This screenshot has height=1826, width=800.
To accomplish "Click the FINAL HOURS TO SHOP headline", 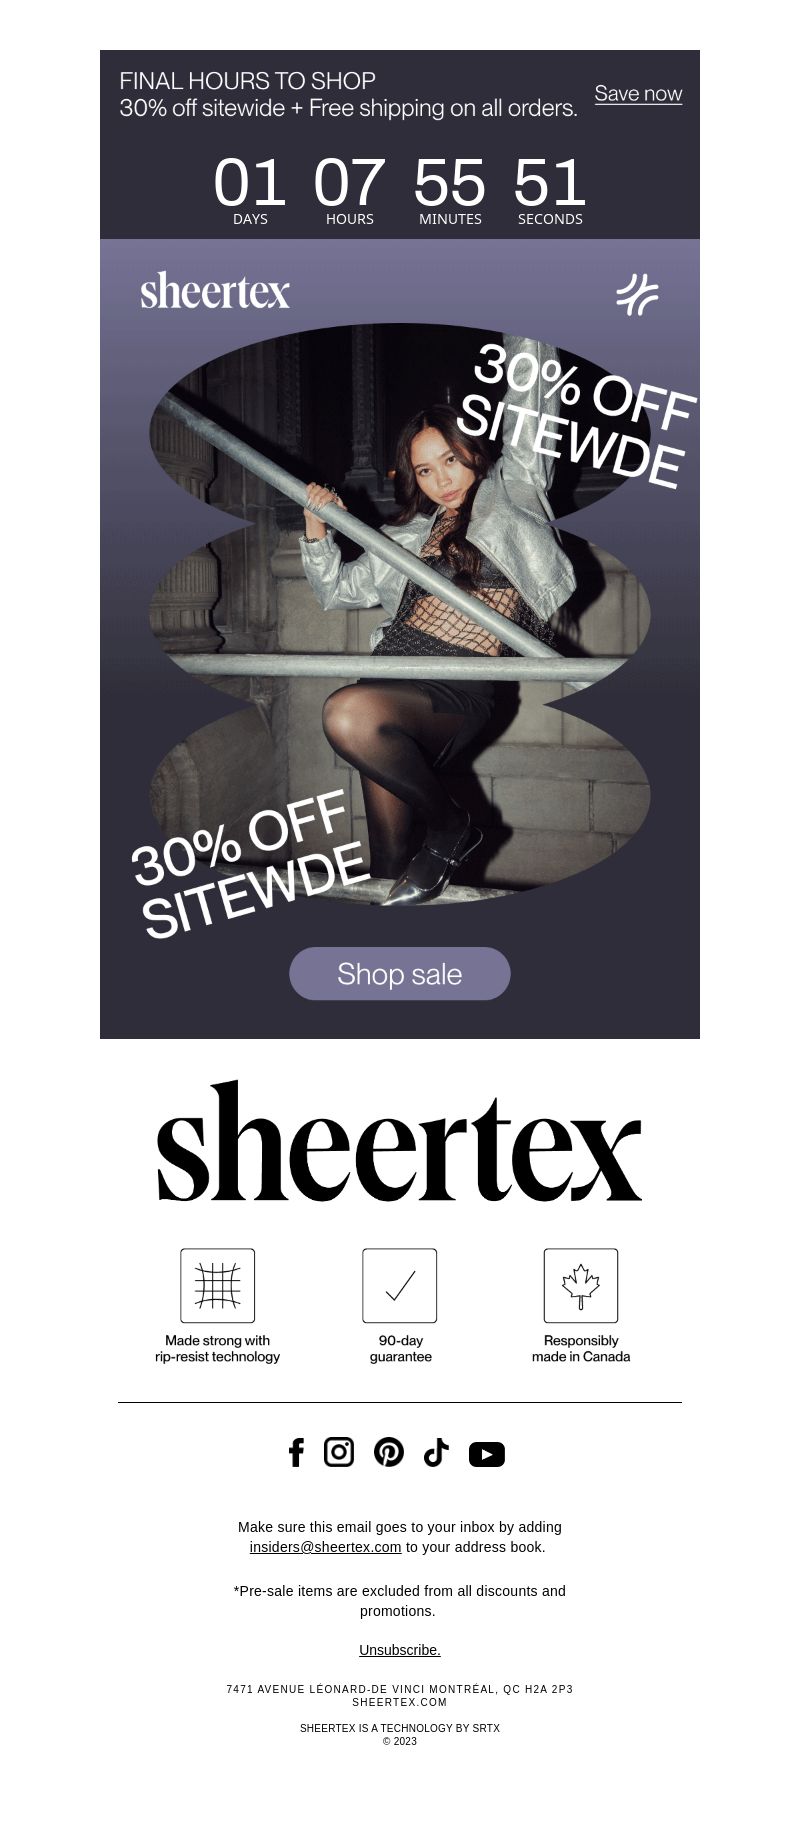I will click(x=248, y=81).
